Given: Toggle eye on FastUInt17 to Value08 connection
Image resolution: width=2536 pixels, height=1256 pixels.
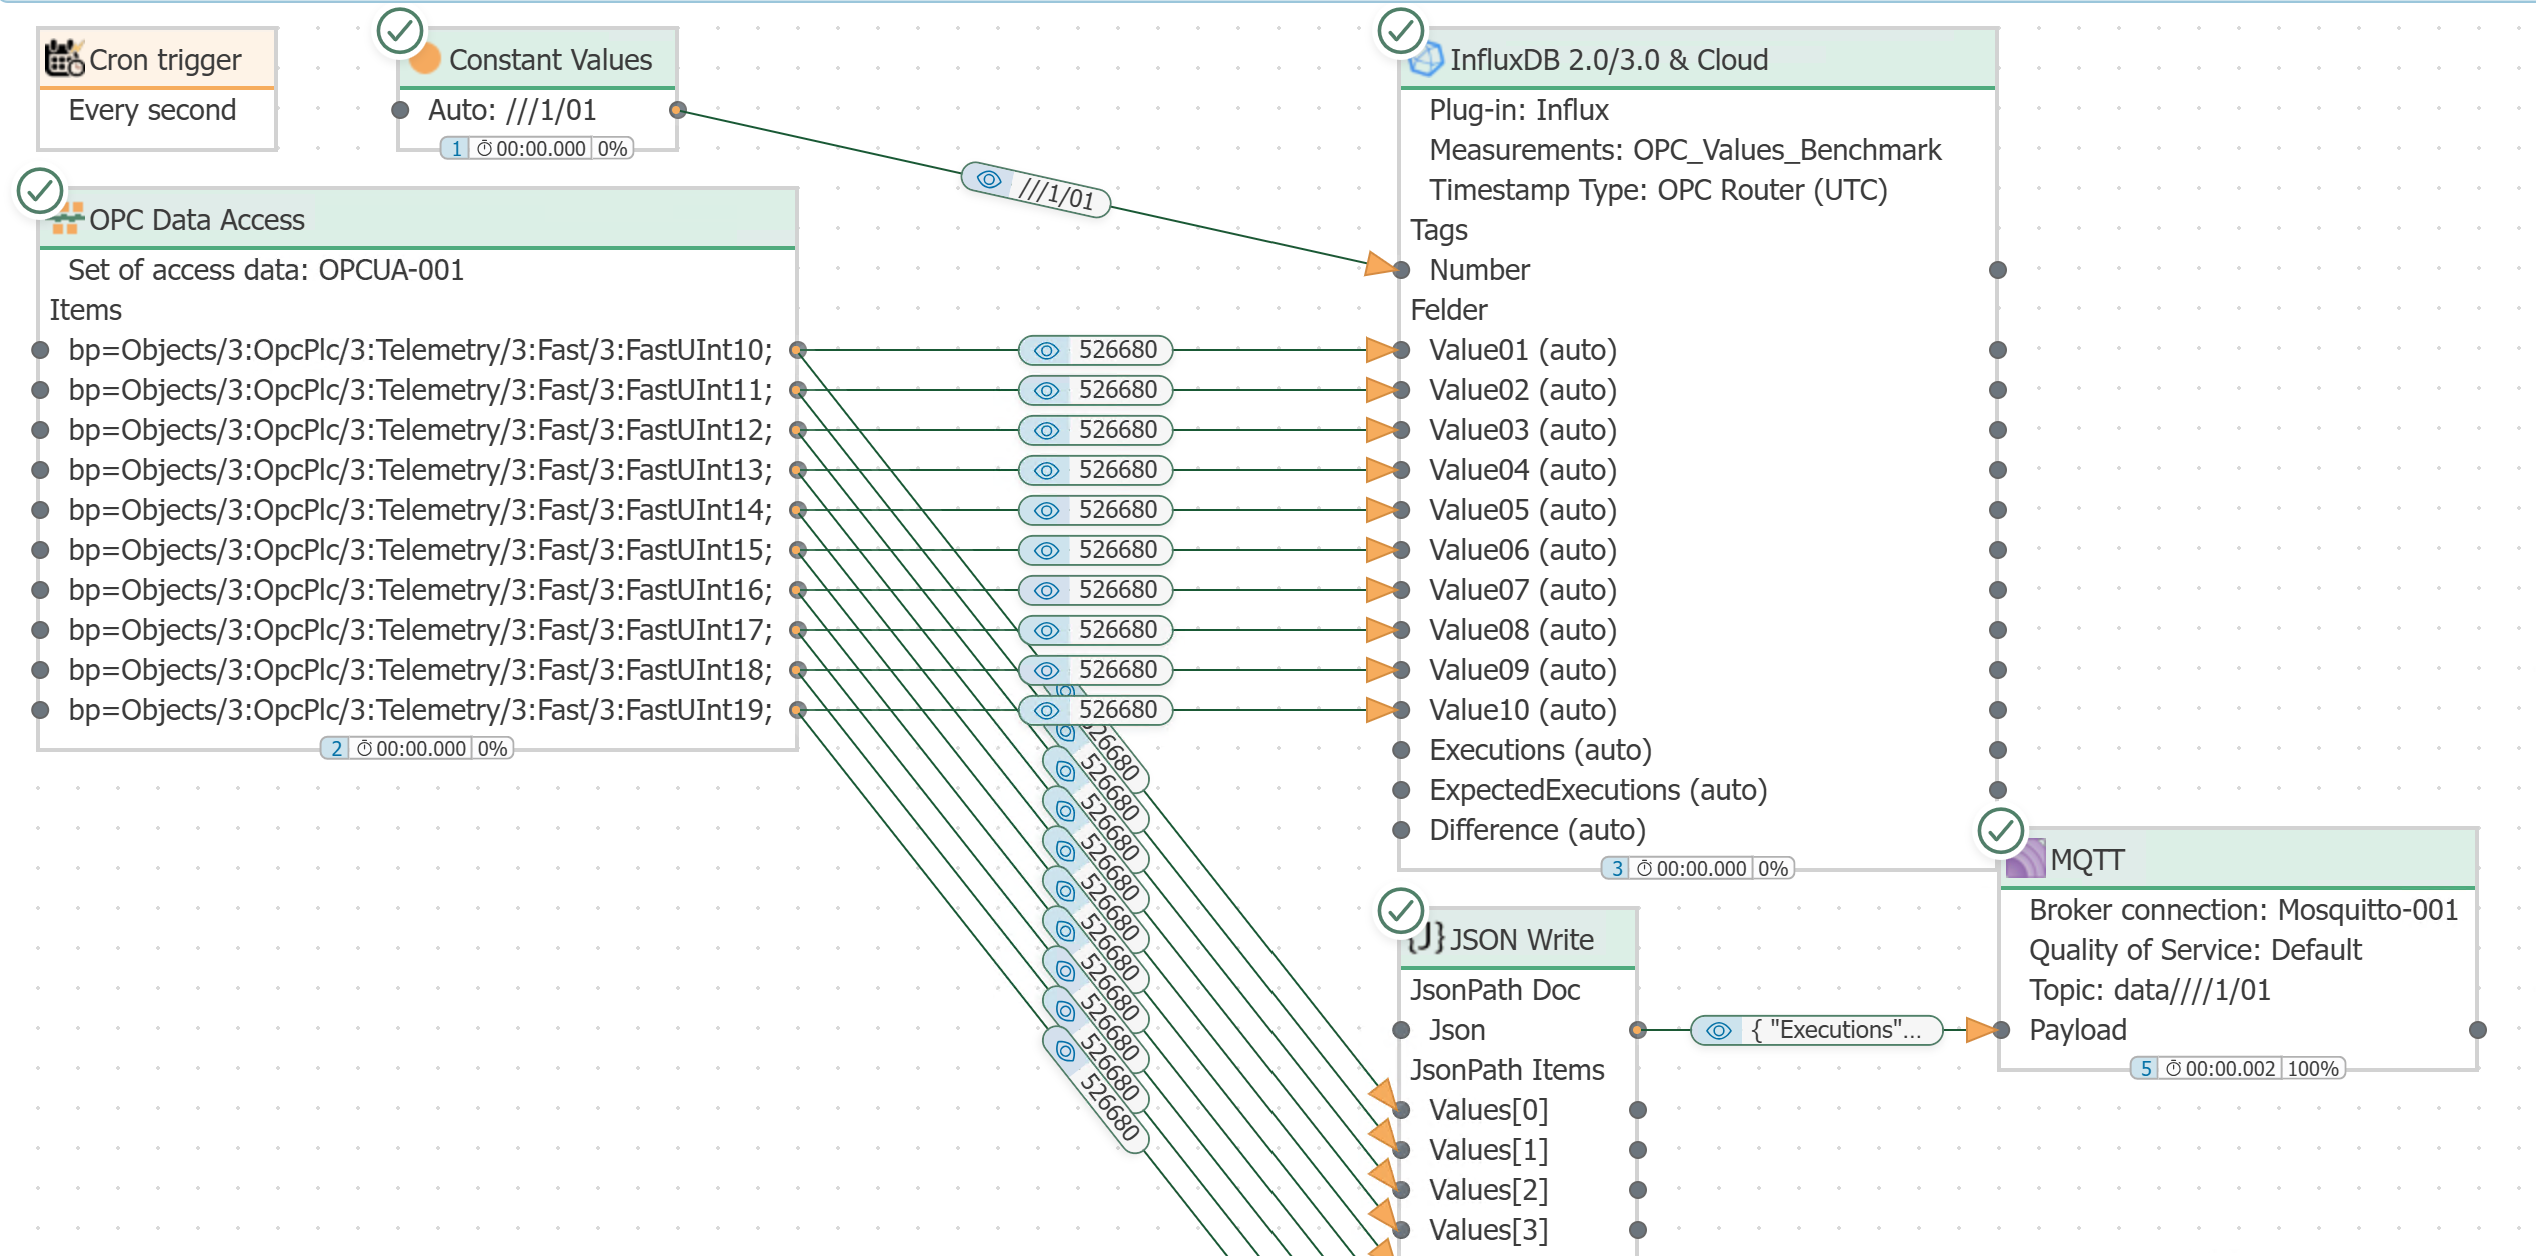Looking at the screenshot, I should (x=1046, y=630).
